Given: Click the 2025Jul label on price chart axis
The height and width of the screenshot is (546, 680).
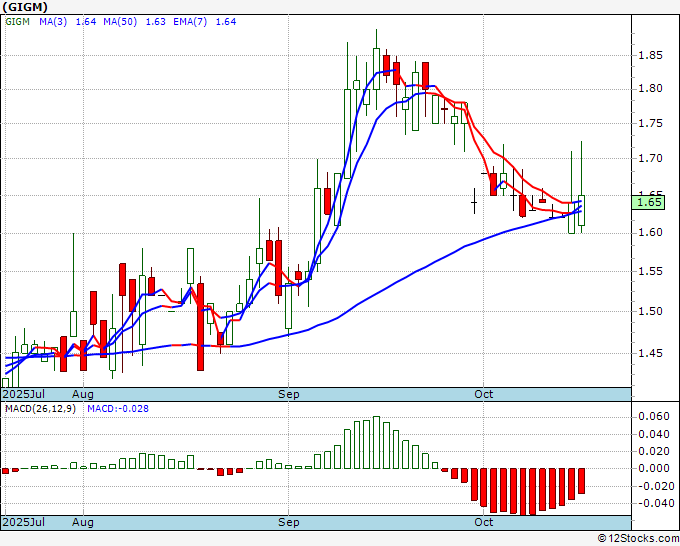Looking at the screenshot, I should (x=24, y=394).
